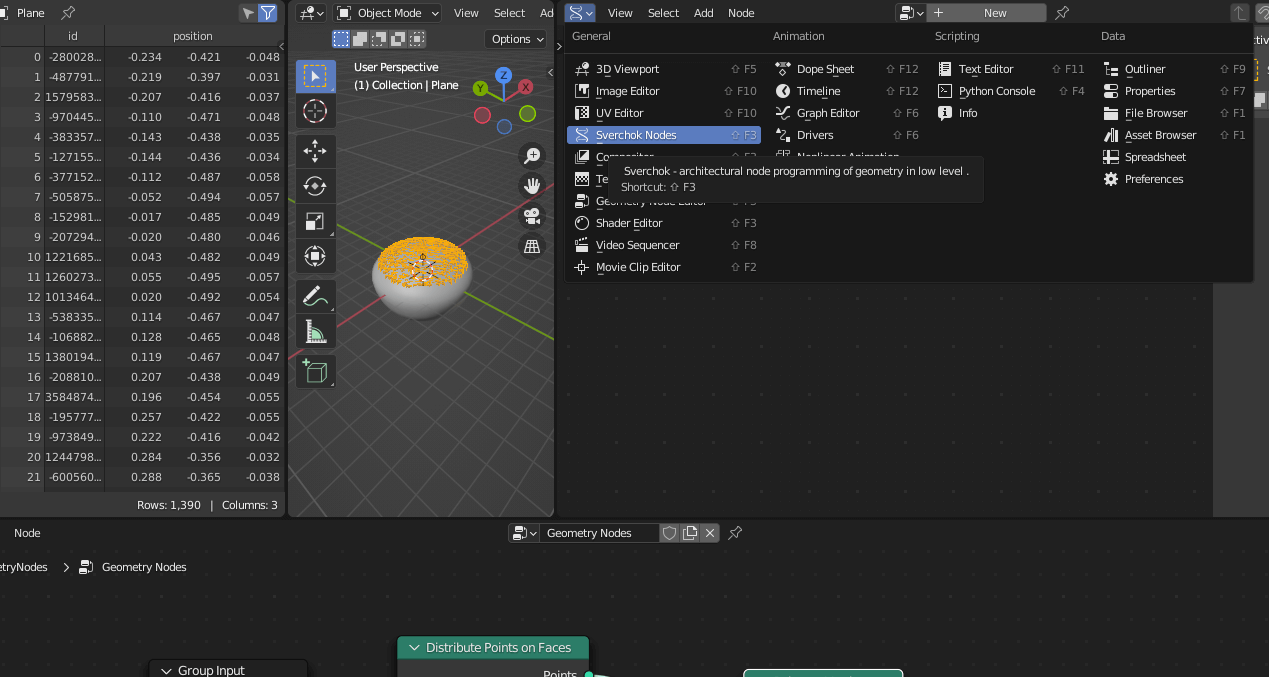The height and width of the screenshot is (677, 1269).
Task: Choose the Annotate pencil tool
Action: (315, 296)
